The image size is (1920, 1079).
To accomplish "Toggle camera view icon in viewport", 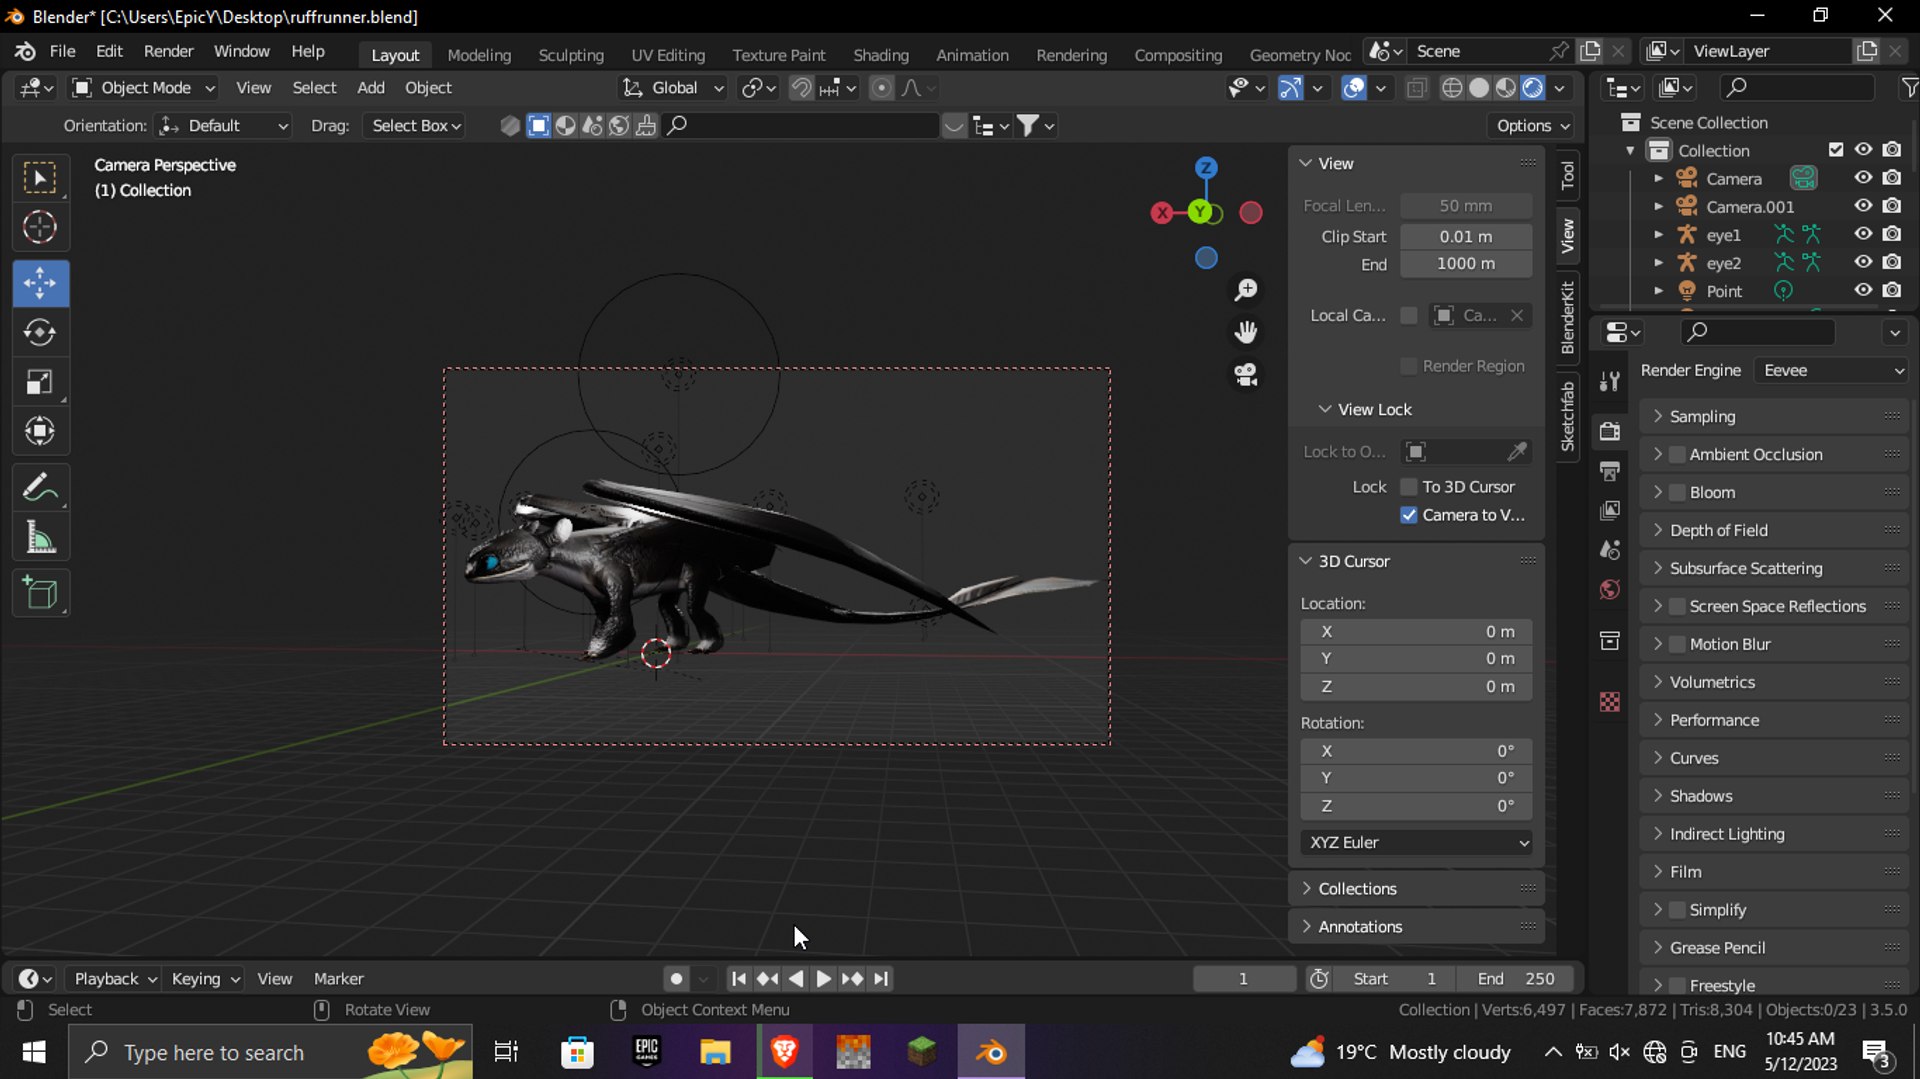I will (x=1246, y=375).
